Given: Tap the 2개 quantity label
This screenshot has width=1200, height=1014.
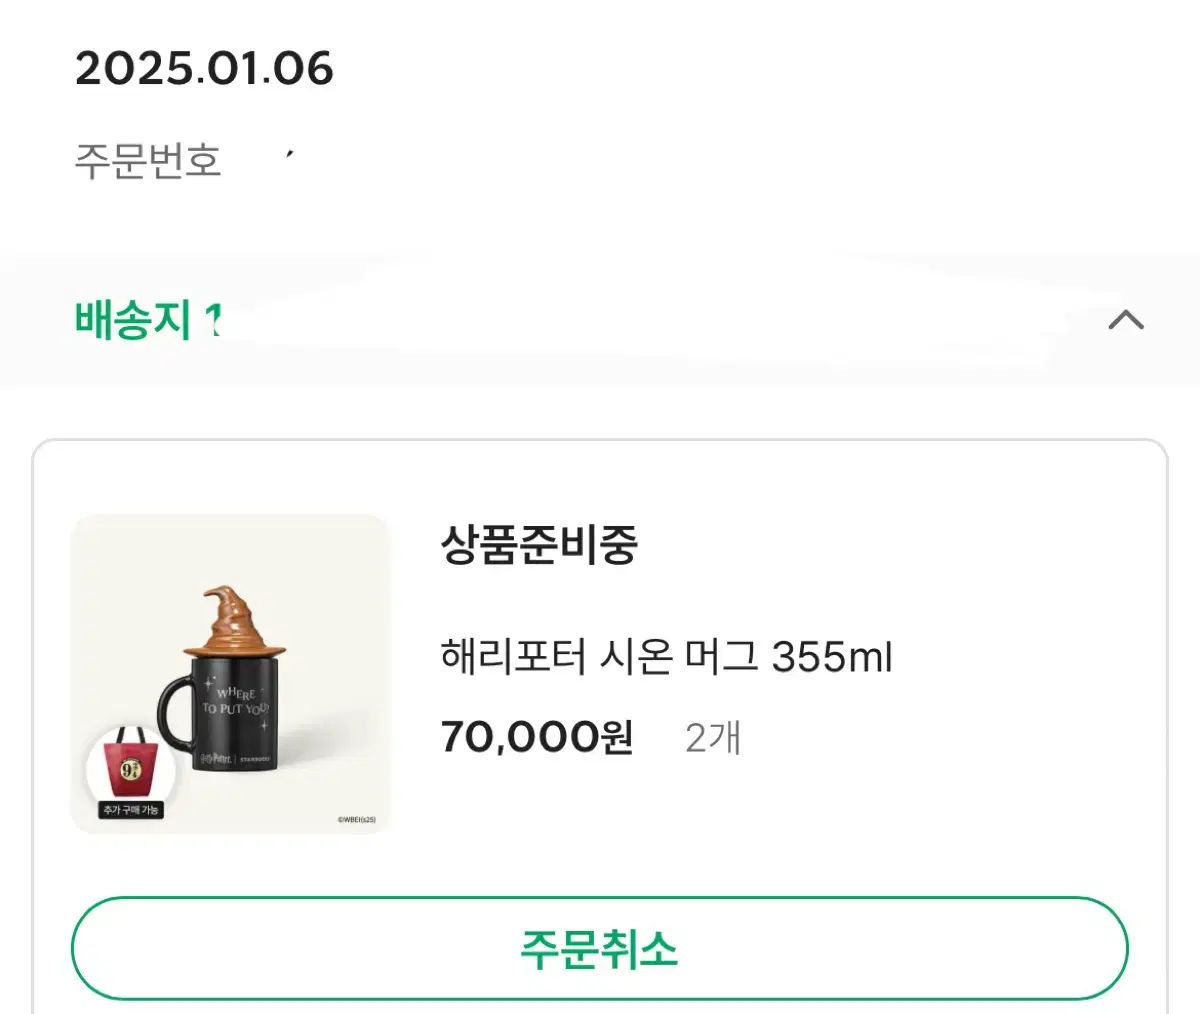Looking at the screenshot, I should pos(713,737).
